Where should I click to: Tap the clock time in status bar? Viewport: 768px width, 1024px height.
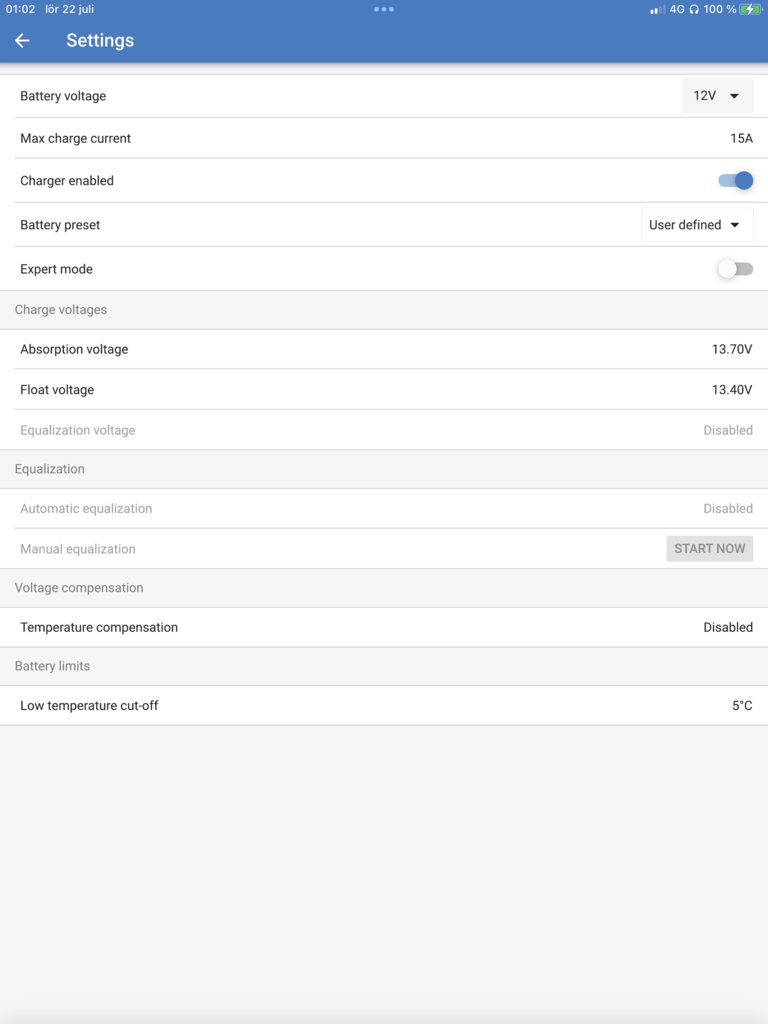[x=20, y=9]
